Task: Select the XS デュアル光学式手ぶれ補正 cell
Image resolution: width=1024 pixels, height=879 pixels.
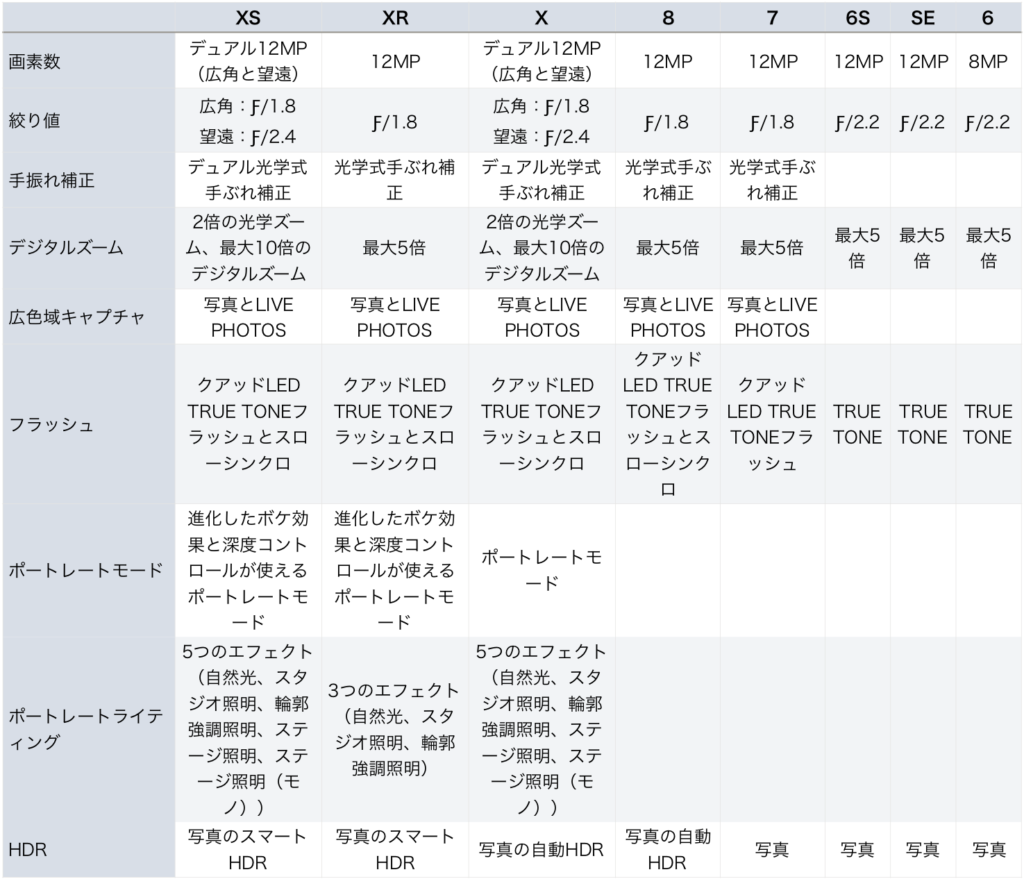Action: [x=248, y=180]
